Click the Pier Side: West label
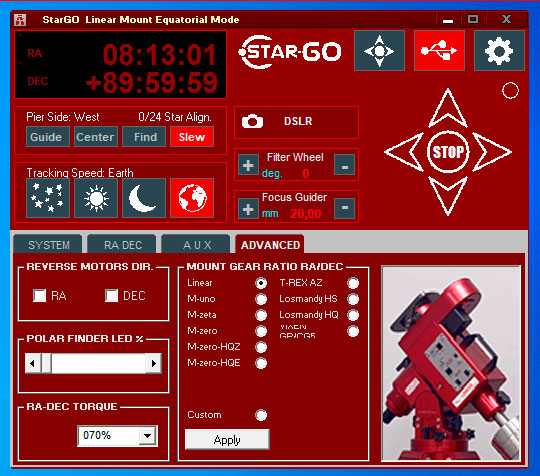The image size is (540, 476). (x=63, y=117)
